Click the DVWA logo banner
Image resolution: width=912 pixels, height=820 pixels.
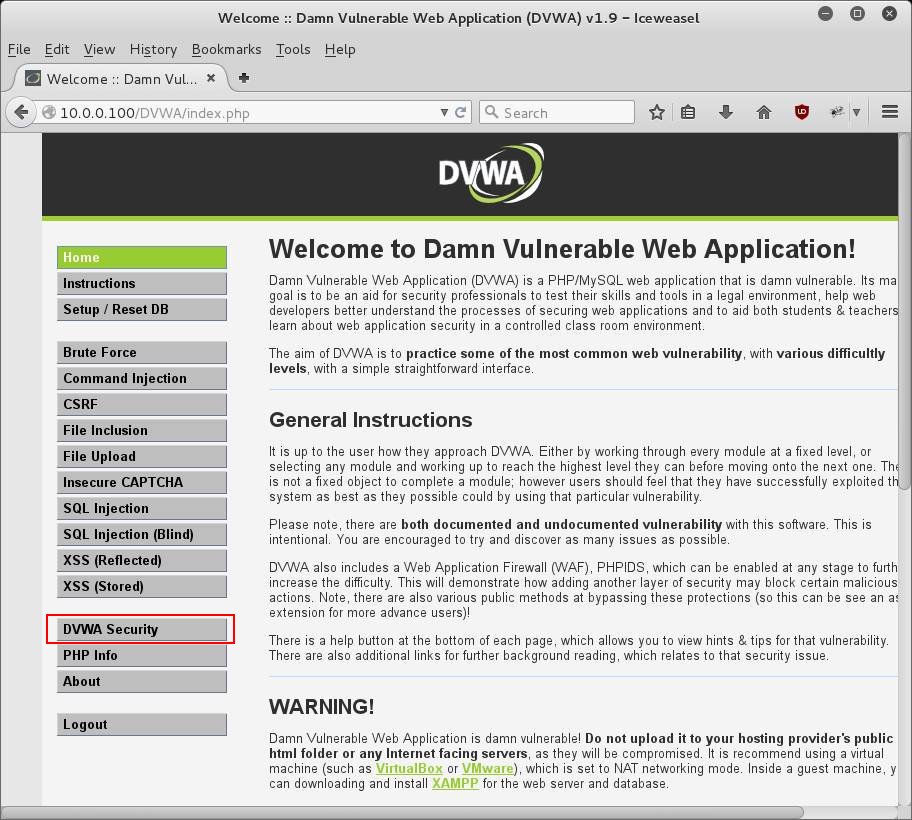click(x=490, y=174)
